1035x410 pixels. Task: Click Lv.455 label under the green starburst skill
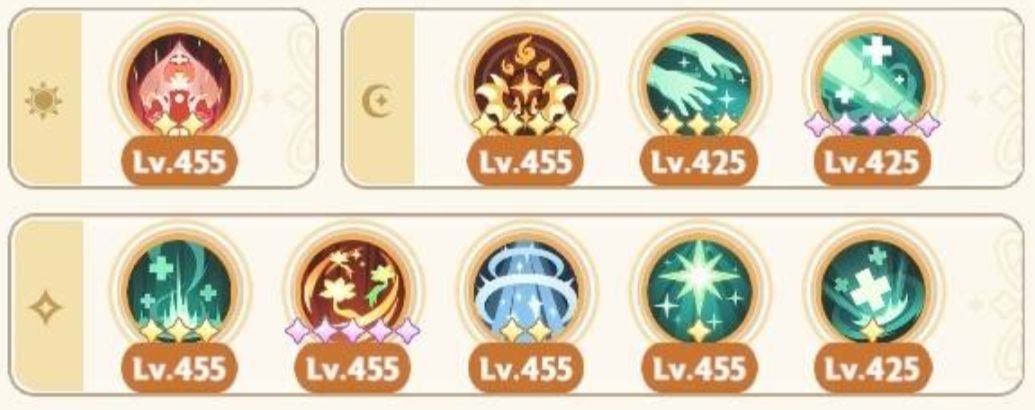699,368
